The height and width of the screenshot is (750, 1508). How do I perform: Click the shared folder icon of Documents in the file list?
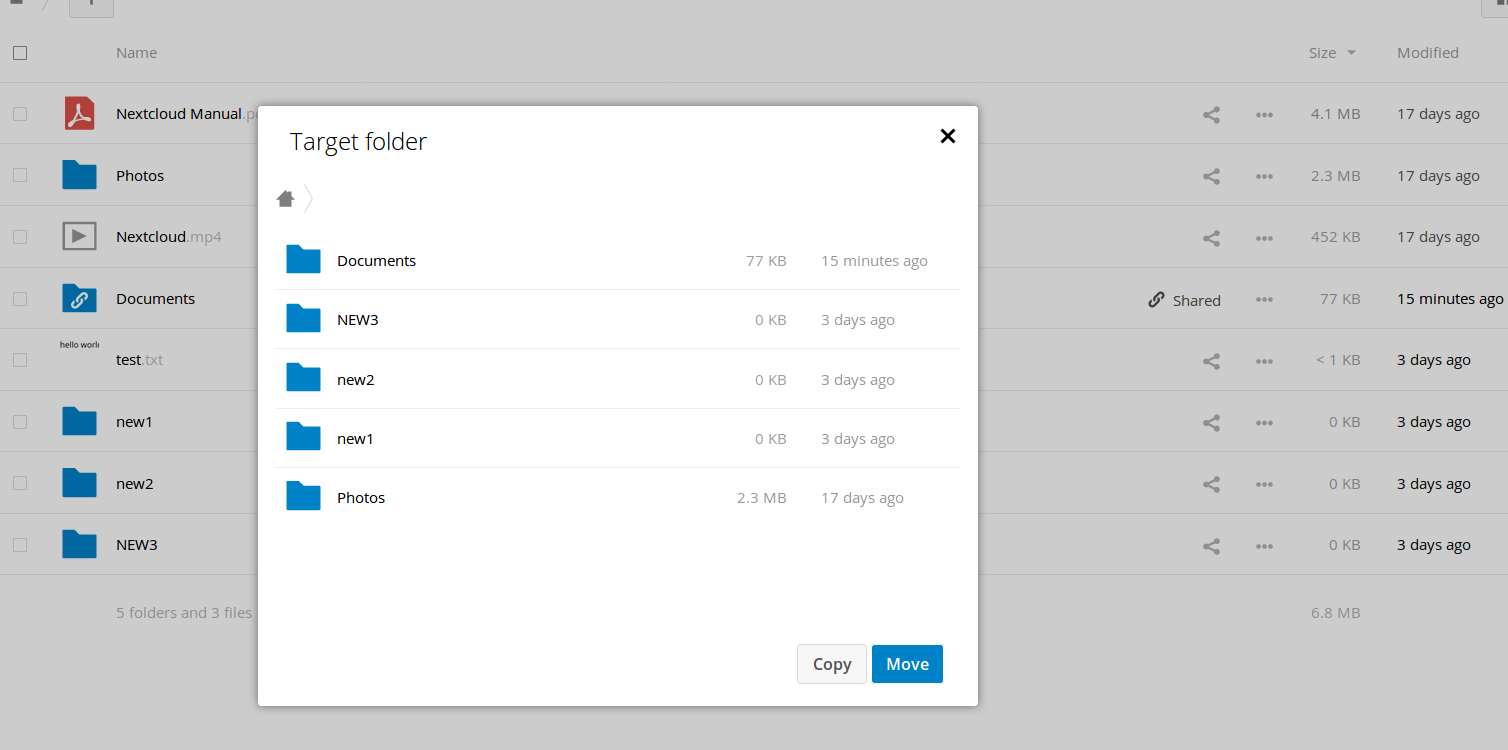[79, 298]
